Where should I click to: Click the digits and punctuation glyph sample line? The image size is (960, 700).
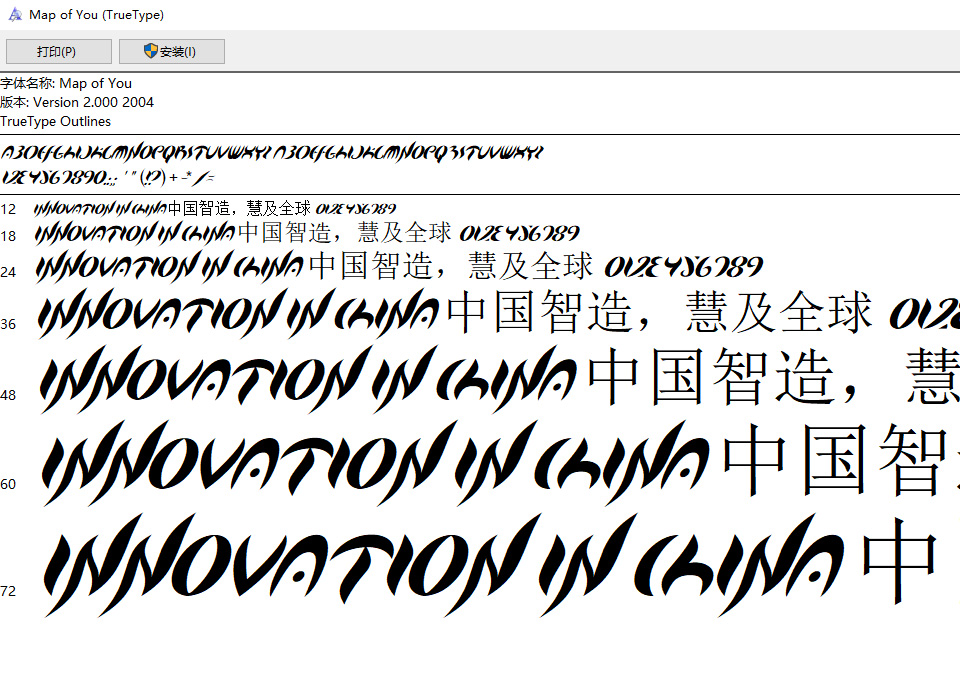(x=108, y=178)
